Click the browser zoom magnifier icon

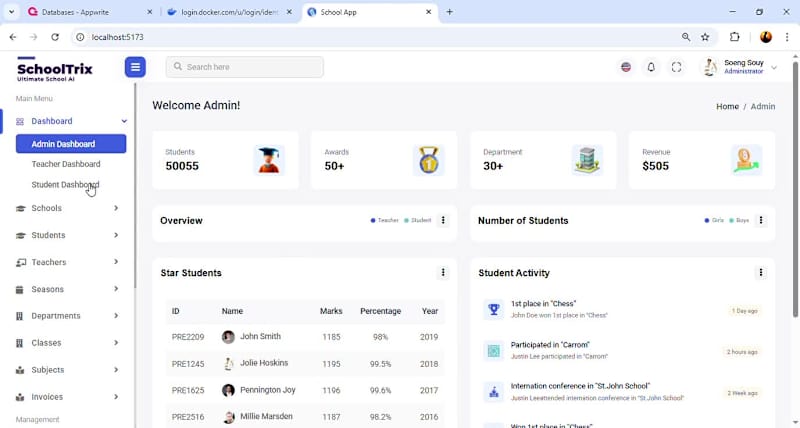point(686,37)
